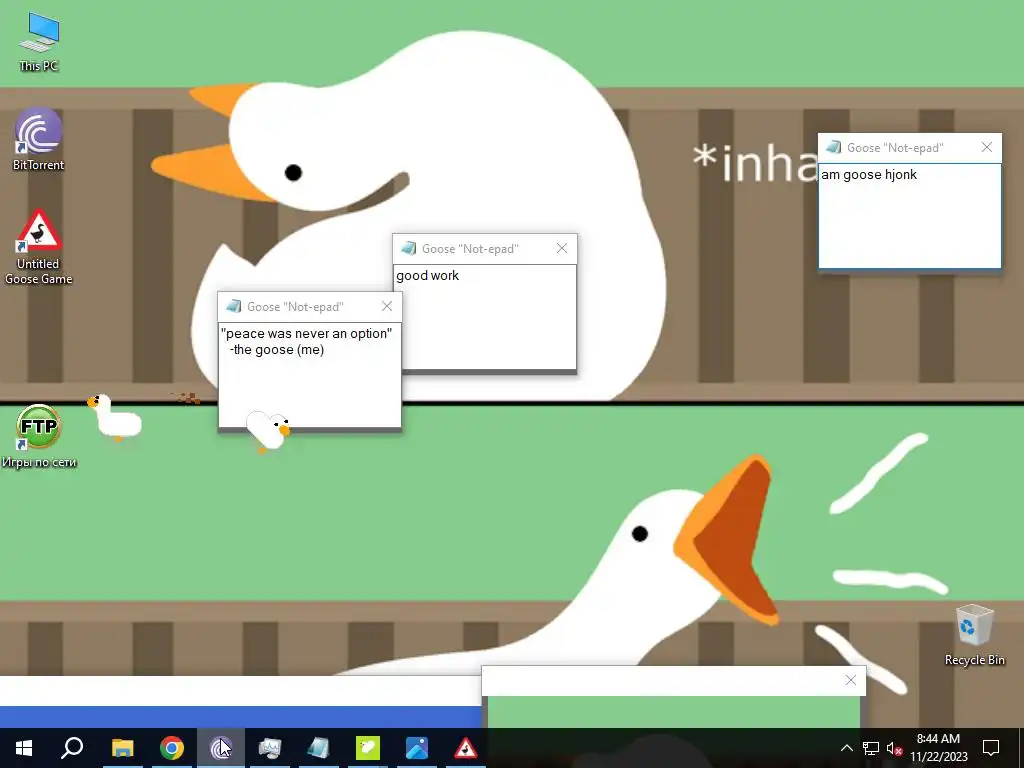Show hidden system tray icons
The width and height of the screenshot is (1024, 768).
846,748
